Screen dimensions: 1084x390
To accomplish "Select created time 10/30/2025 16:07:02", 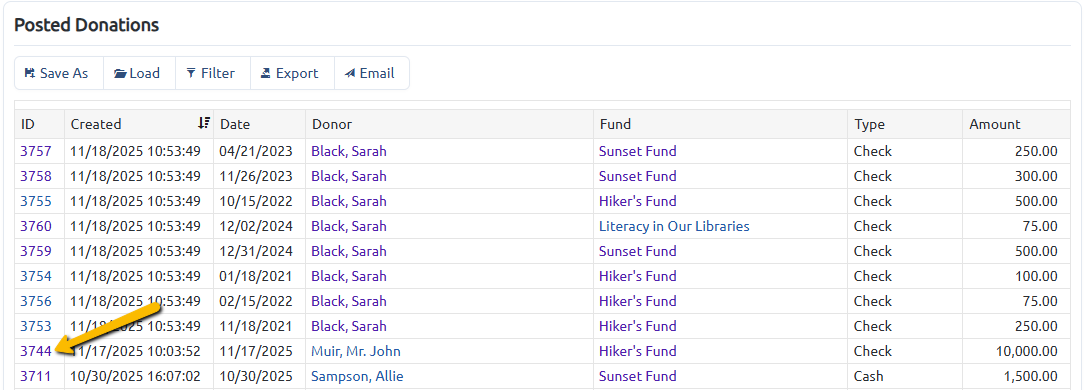I will tap(139, 376).
